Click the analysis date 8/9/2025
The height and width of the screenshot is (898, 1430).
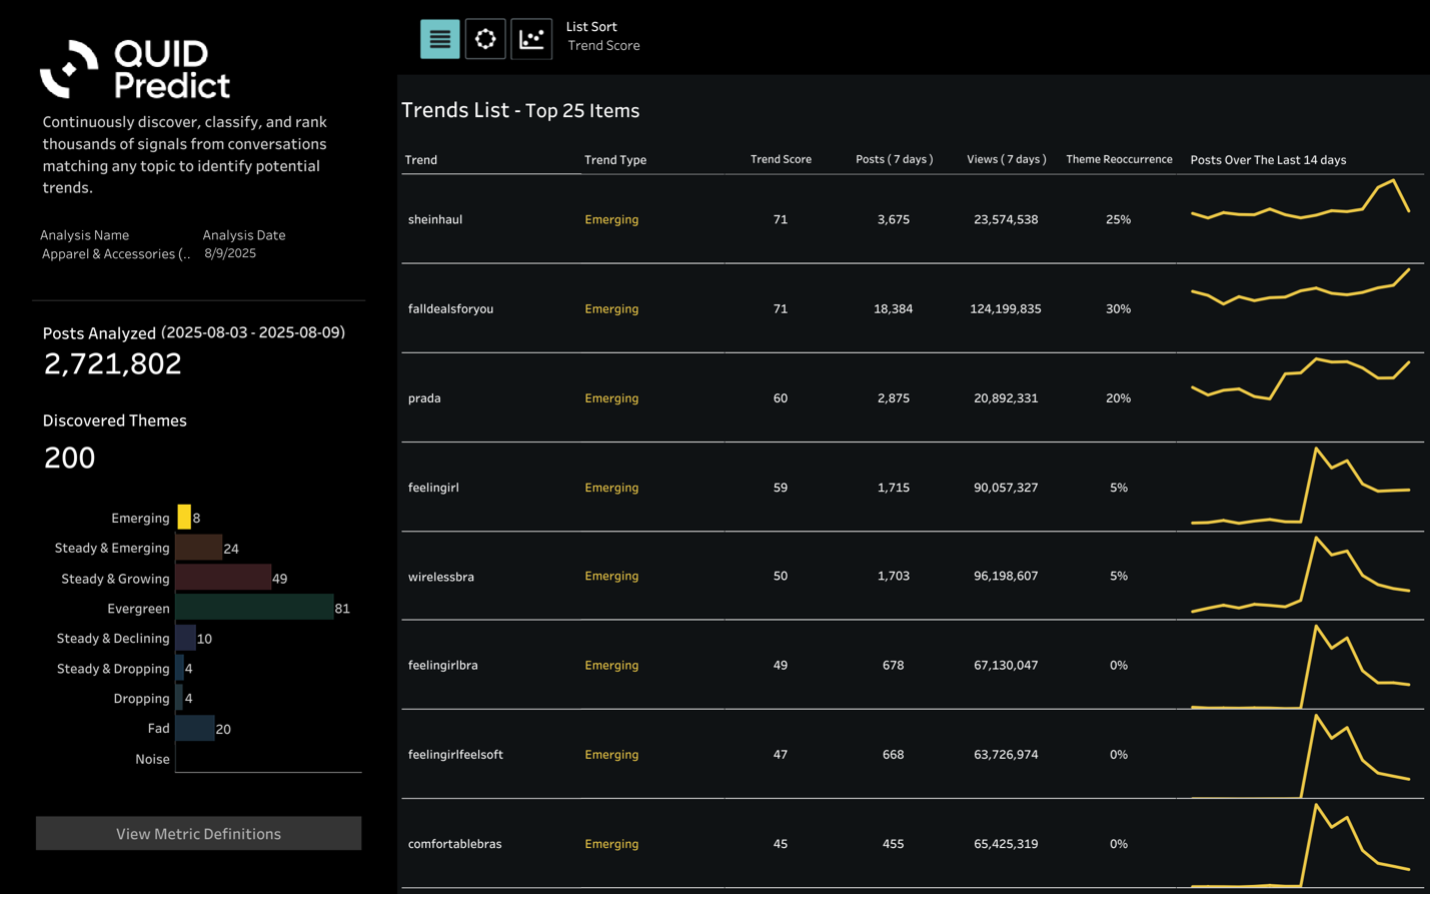click(230, 253)
